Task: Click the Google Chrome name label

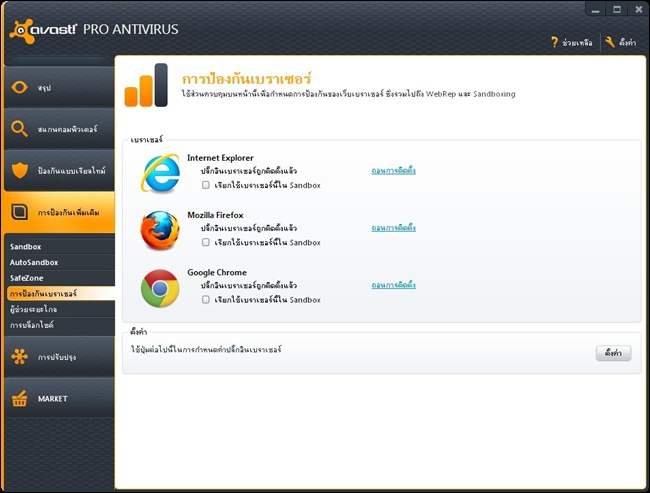Action: click(217, 272)
